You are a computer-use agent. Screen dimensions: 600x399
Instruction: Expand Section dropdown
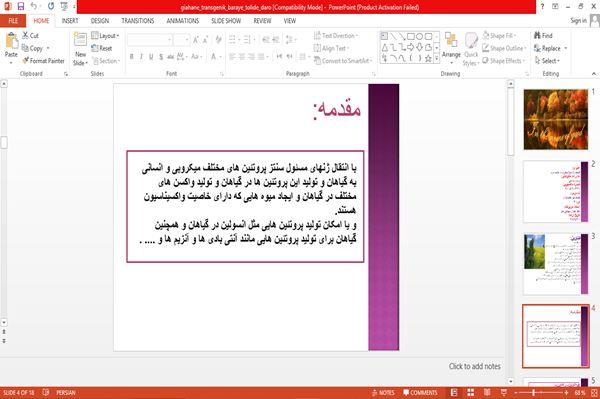(106, 61)
